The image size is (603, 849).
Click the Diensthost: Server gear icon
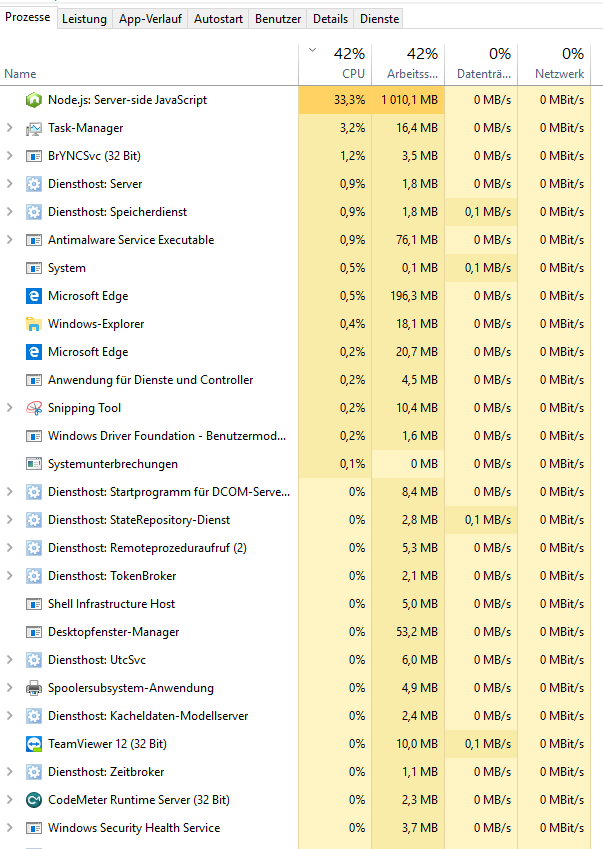[34, 184]
